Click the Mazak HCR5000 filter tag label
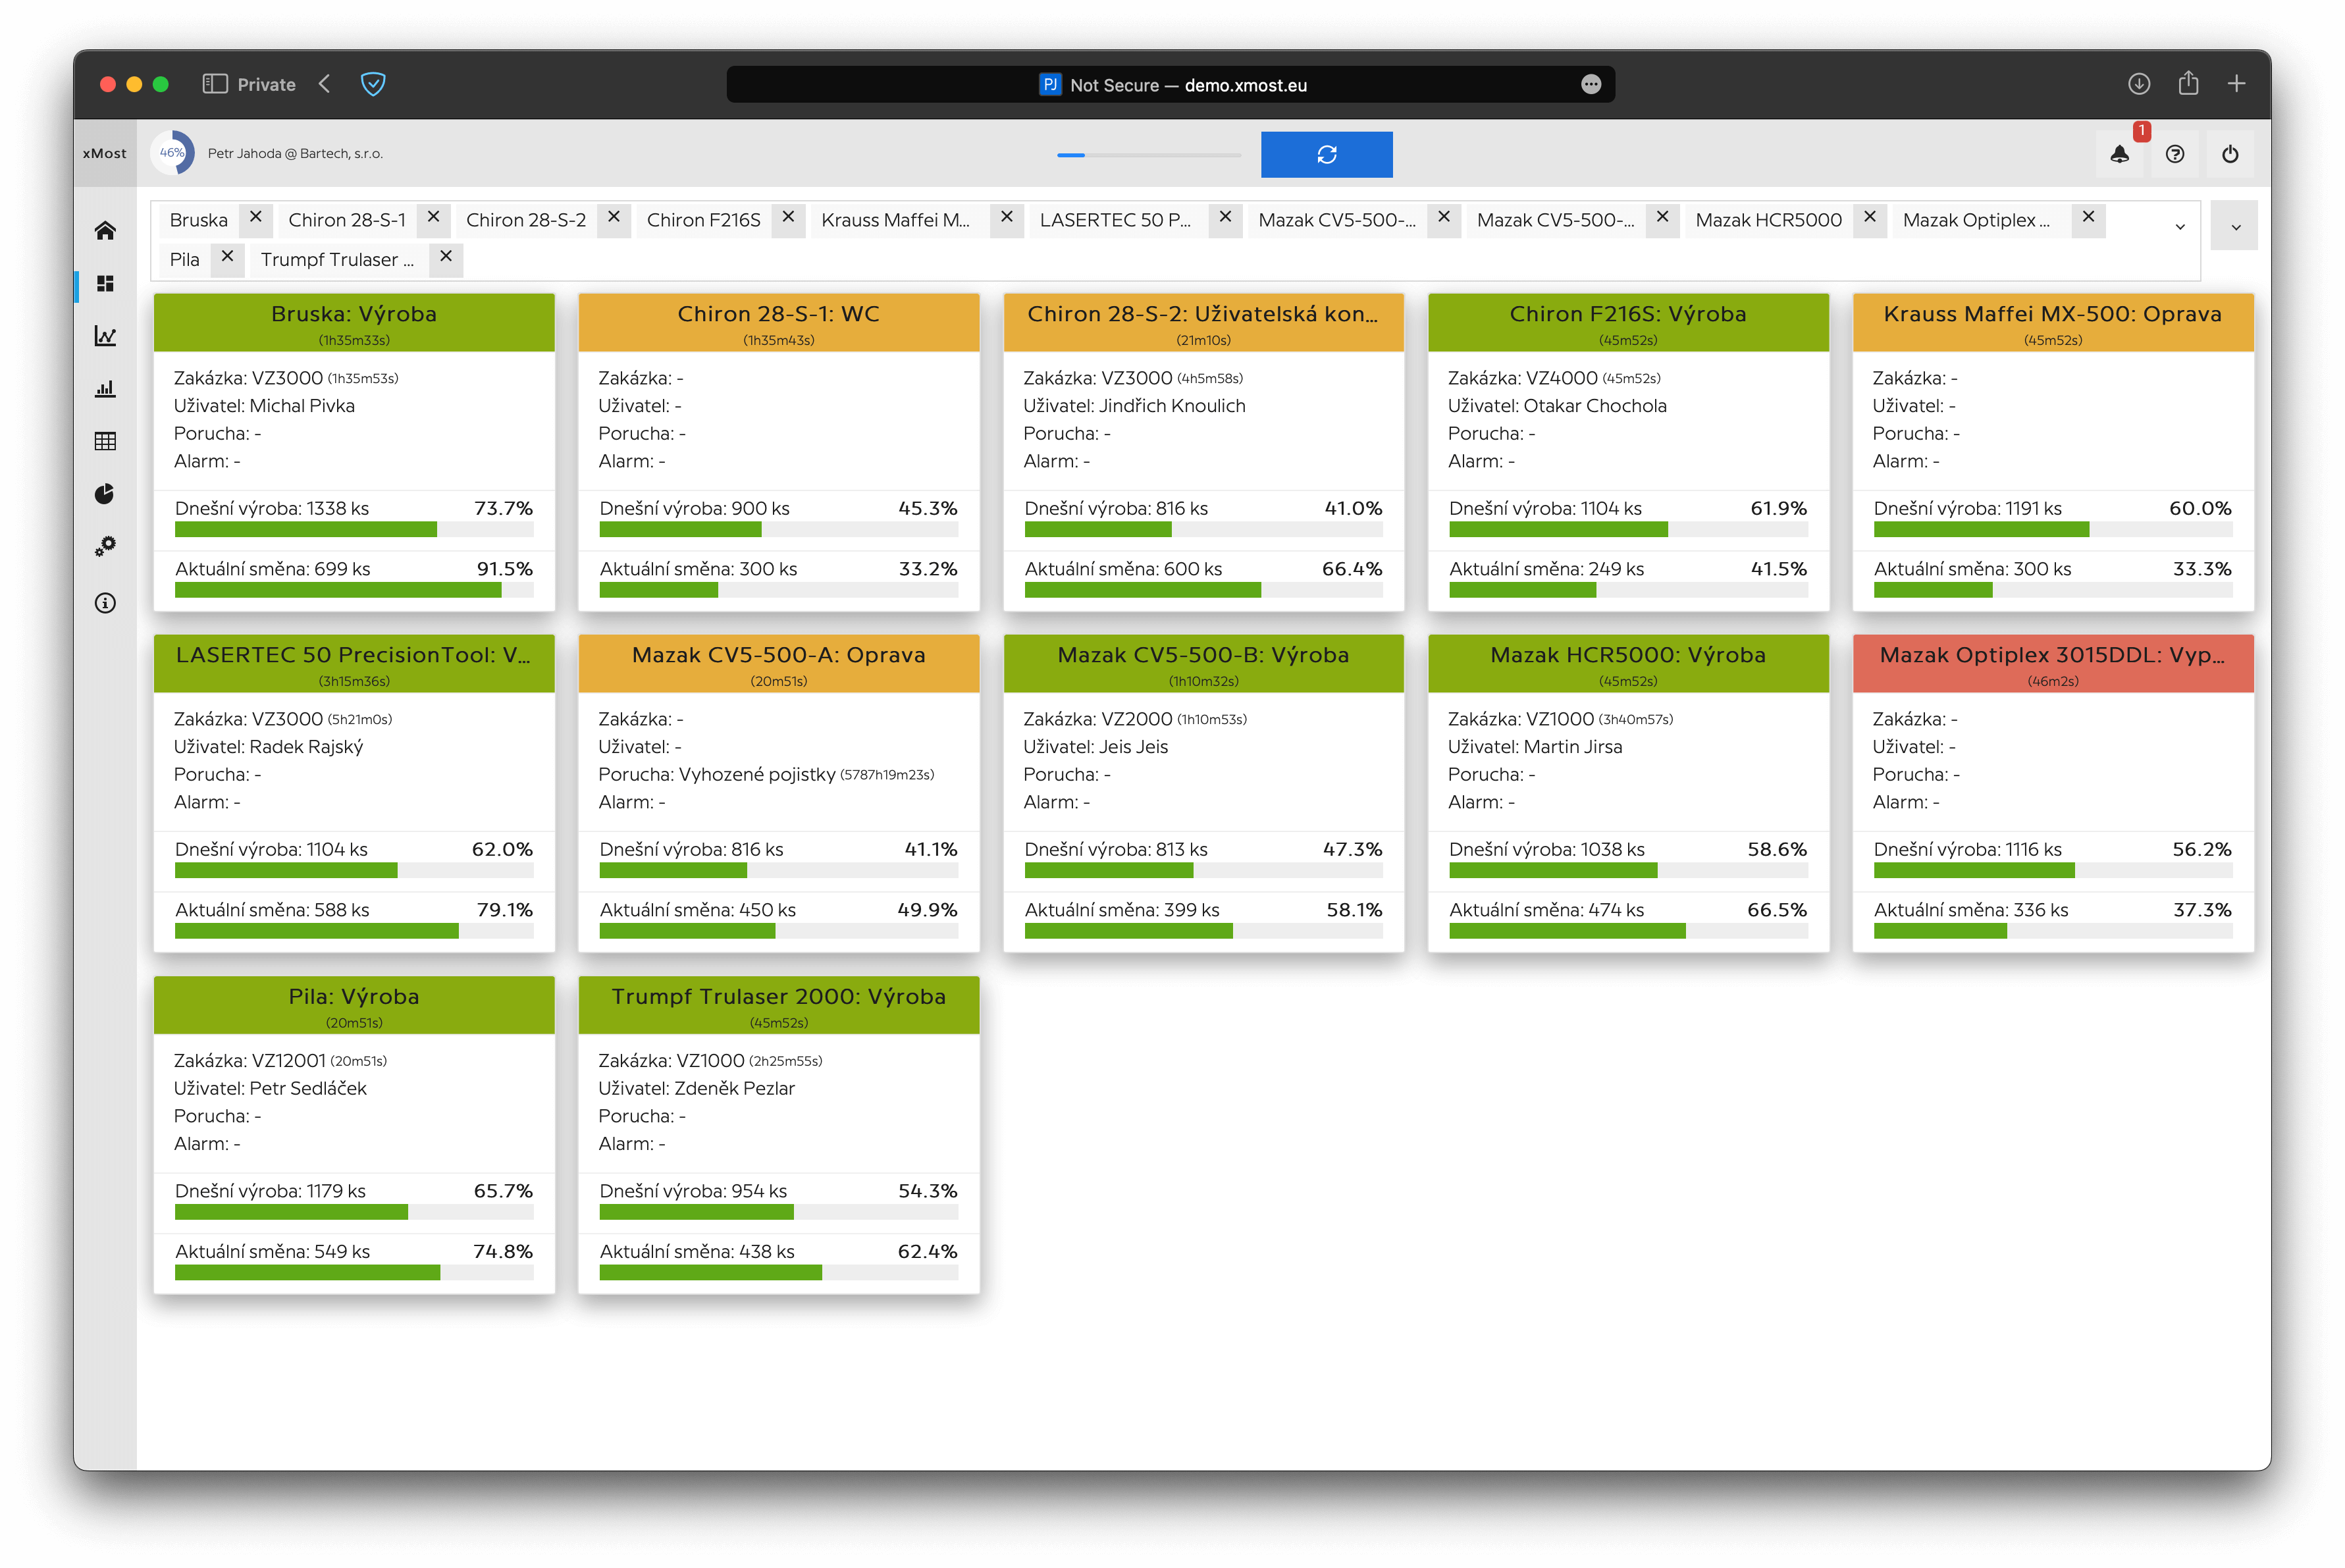2345x1568 pixels. click(x=1768, y=220)
